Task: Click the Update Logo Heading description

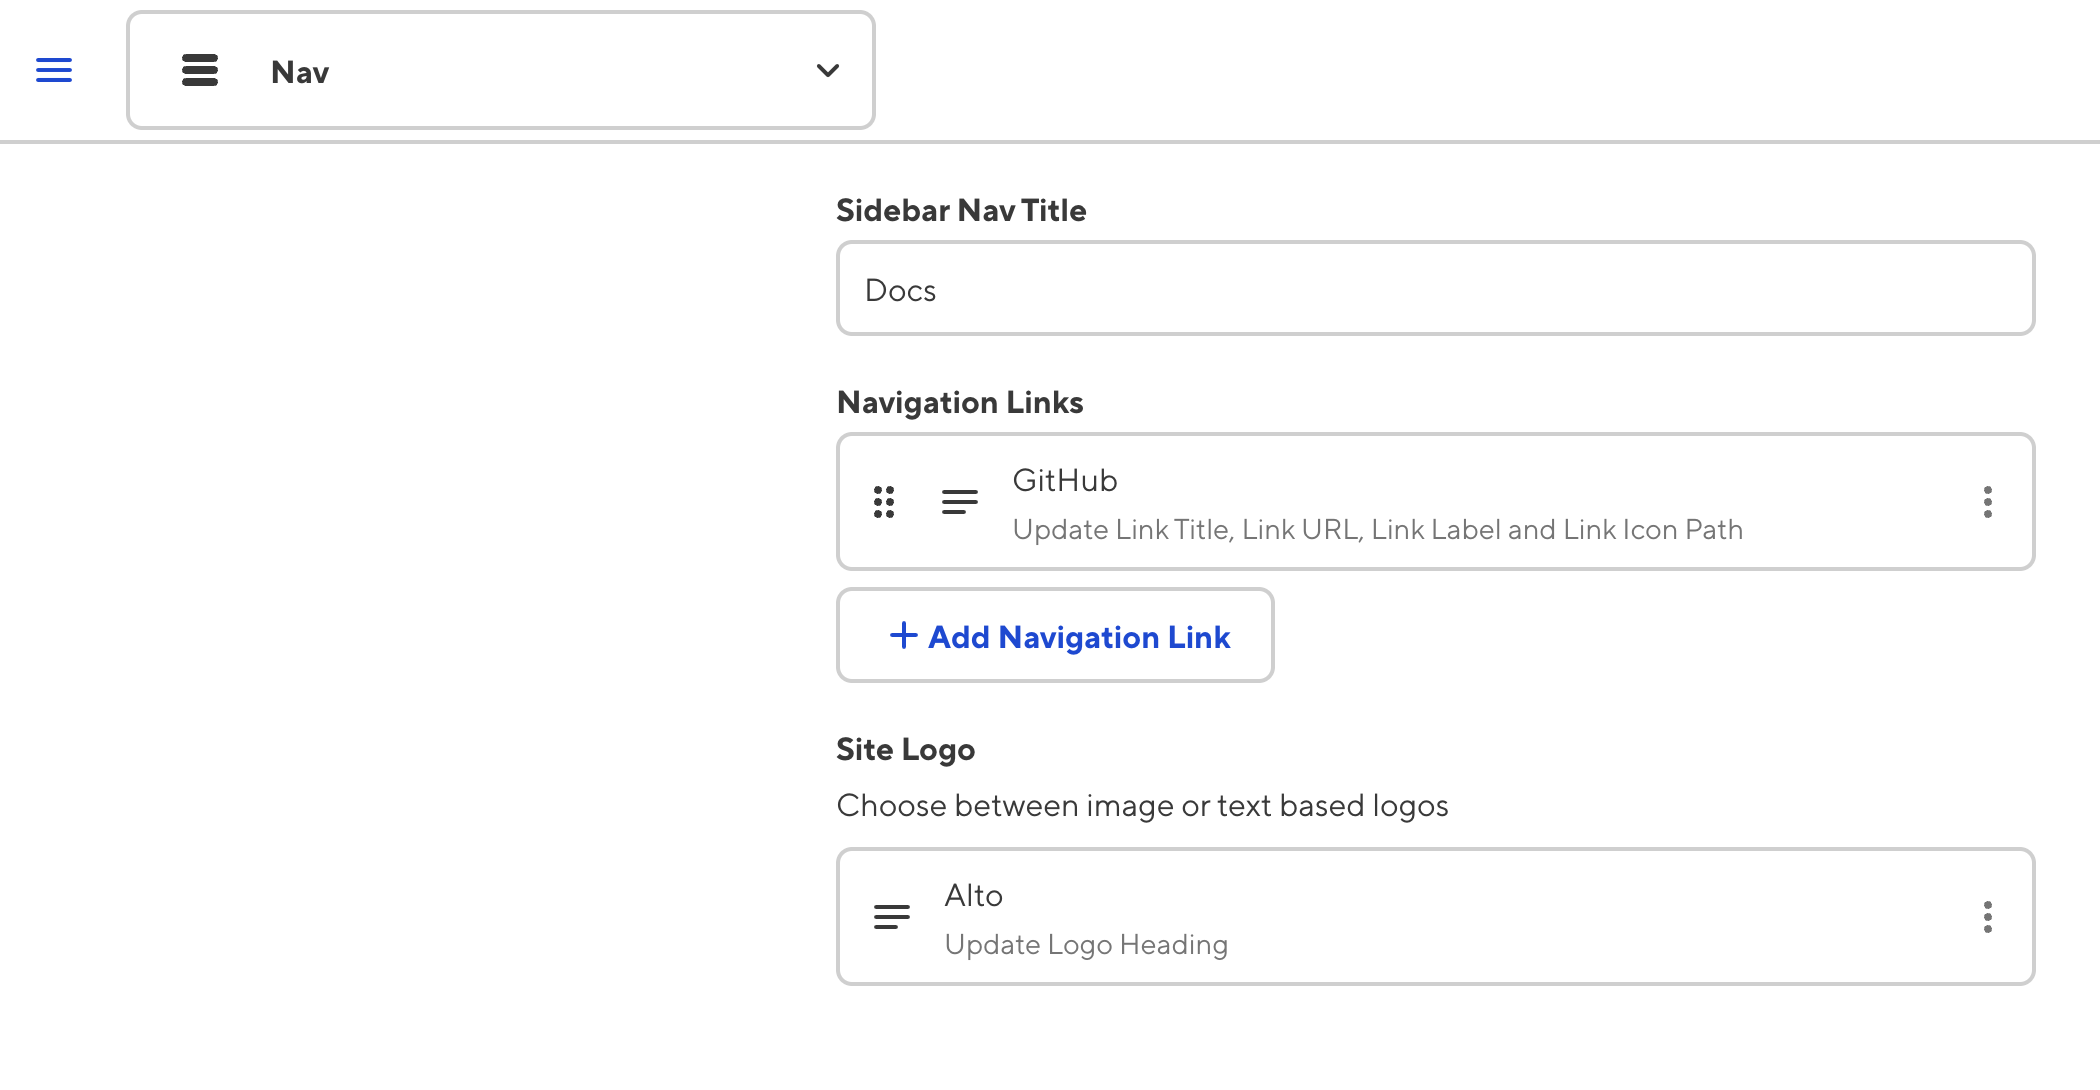Action: [1086, 944]
